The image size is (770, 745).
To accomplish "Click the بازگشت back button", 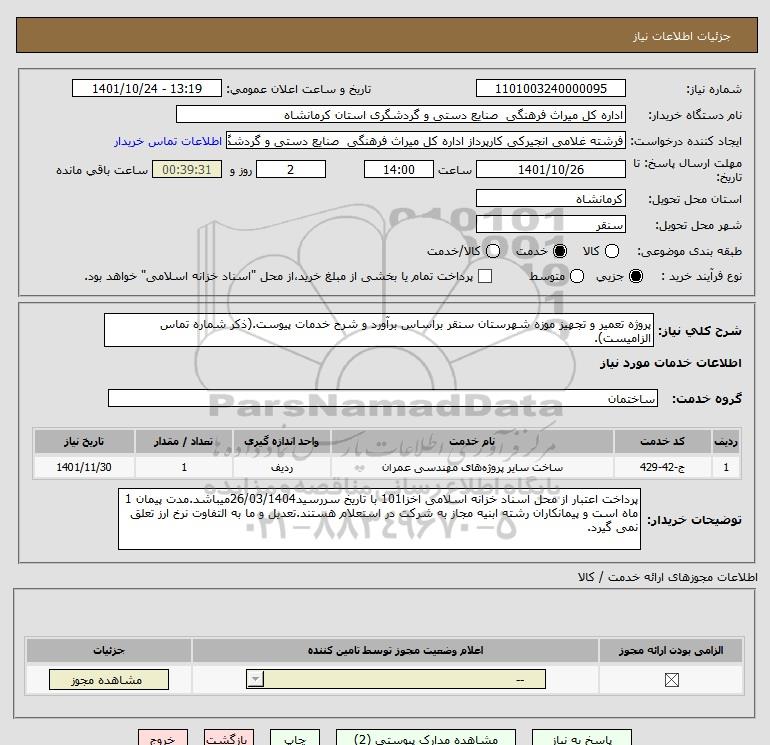I will (x=229, y=738).
